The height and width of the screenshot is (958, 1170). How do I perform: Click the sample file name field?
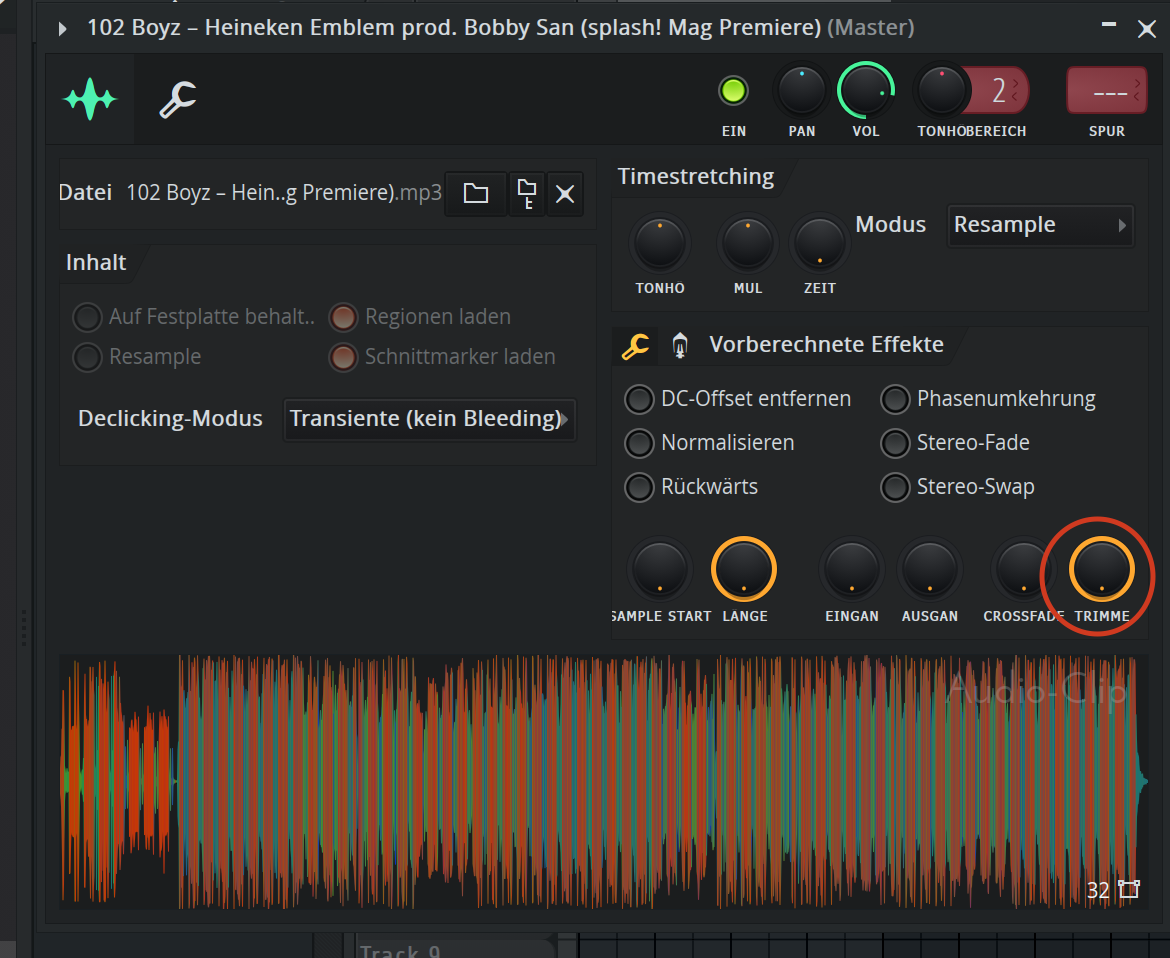click(x=284, y=192)
